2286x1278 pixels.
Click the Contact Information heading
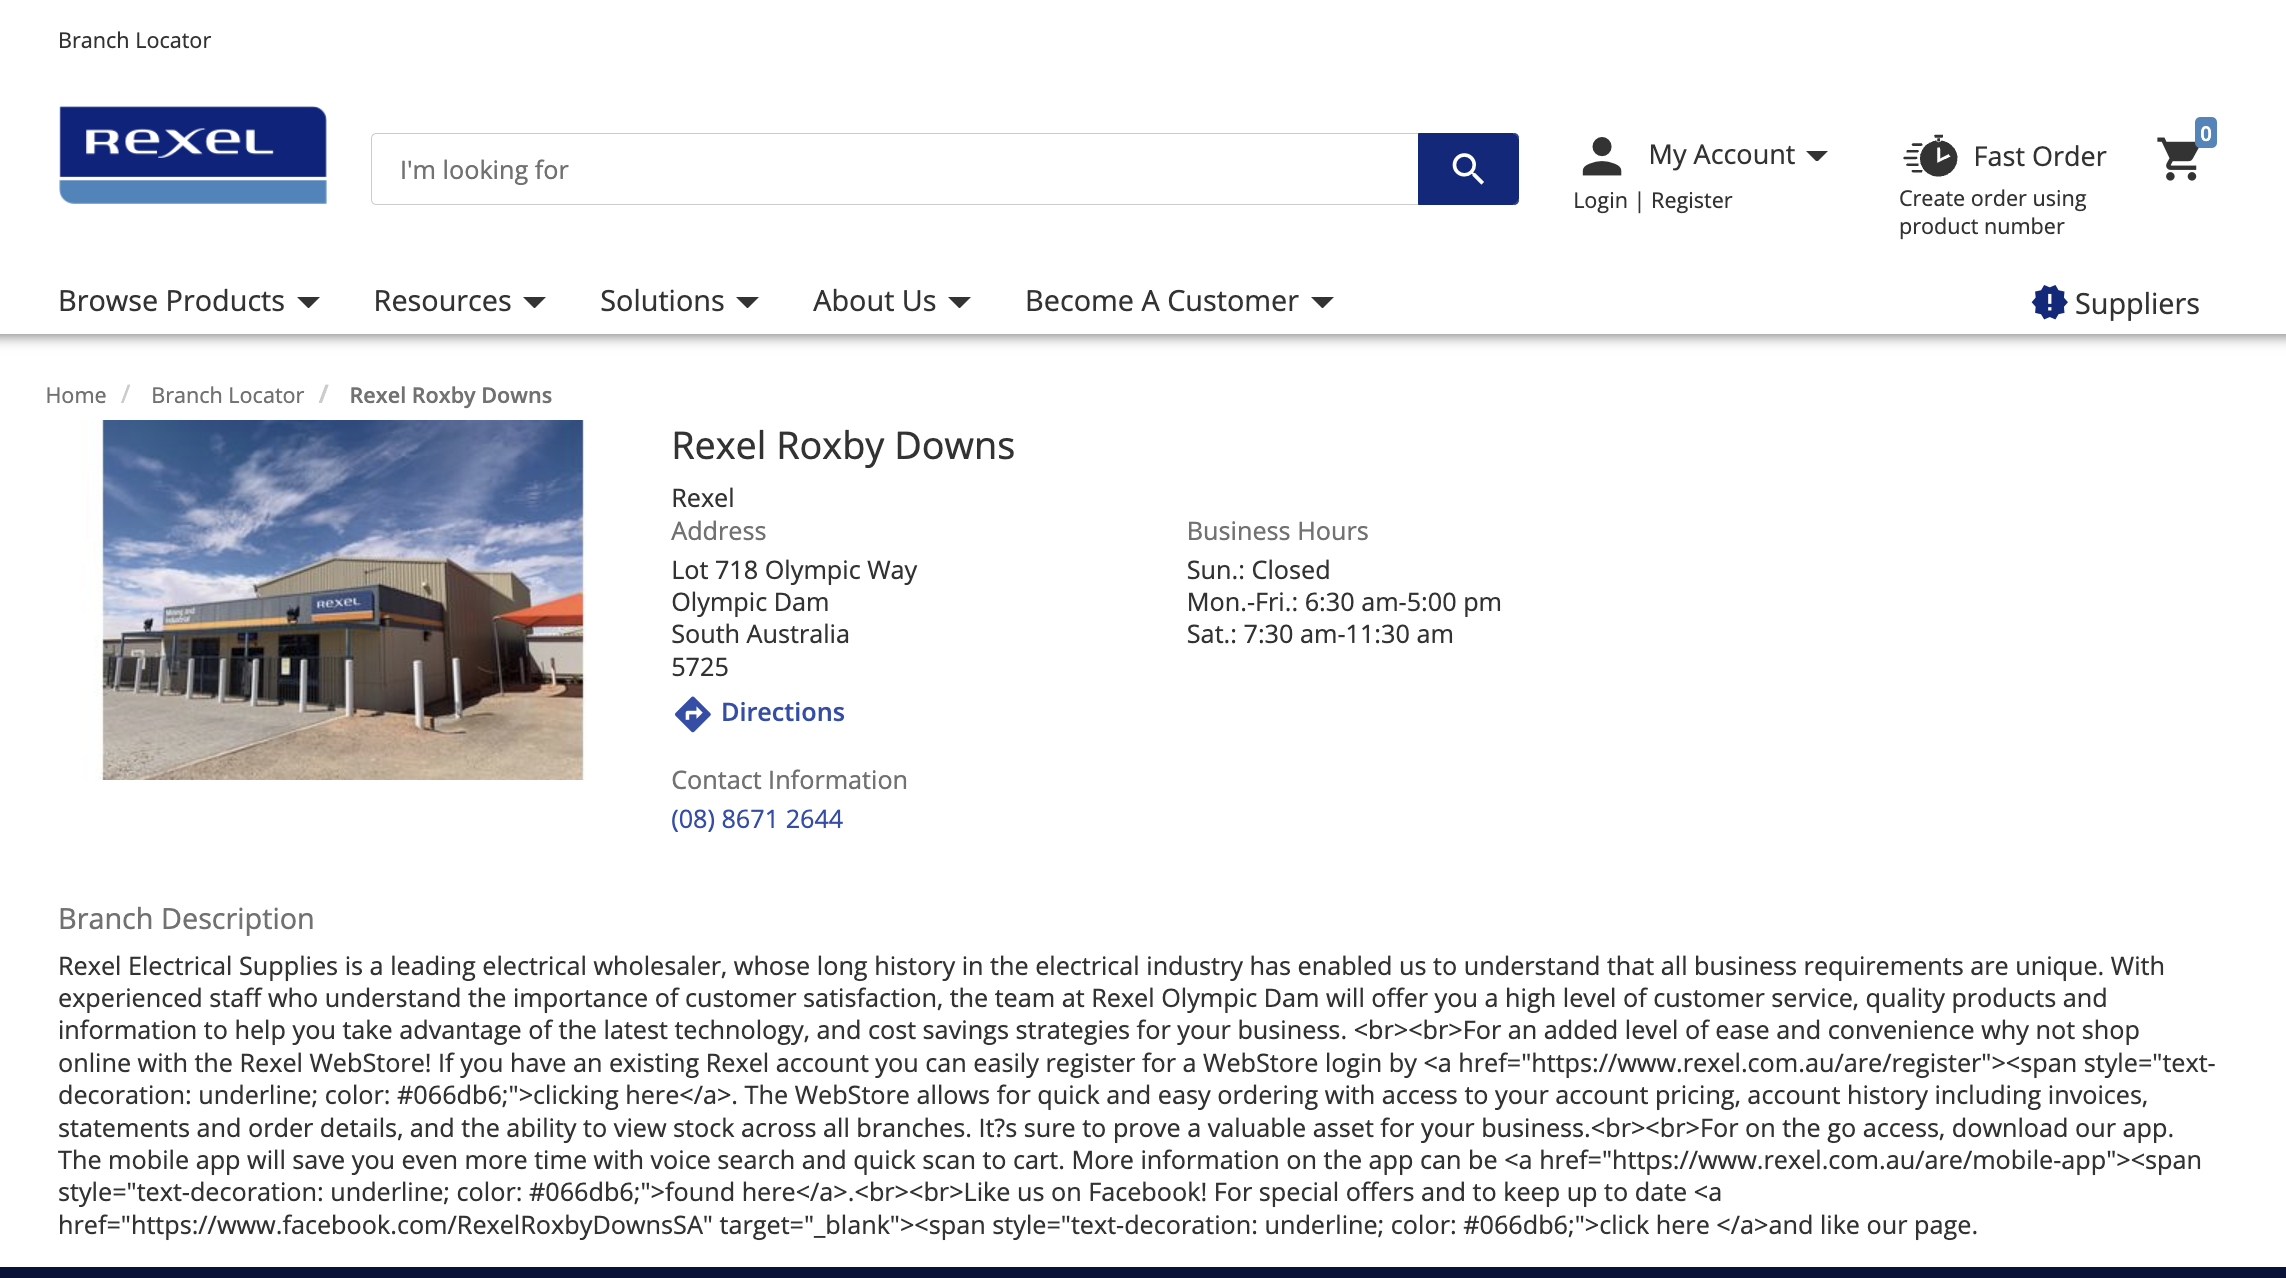(x=789, y=780)
